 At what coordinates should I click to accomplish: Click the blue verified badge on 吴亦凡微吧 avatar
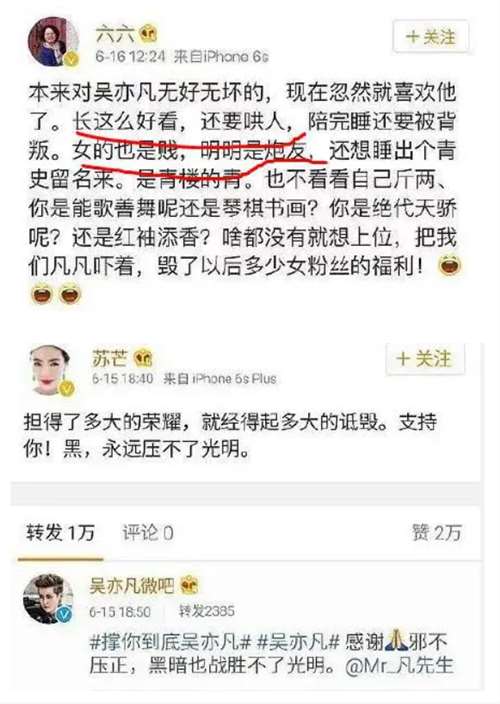click(x=66, y=614)
